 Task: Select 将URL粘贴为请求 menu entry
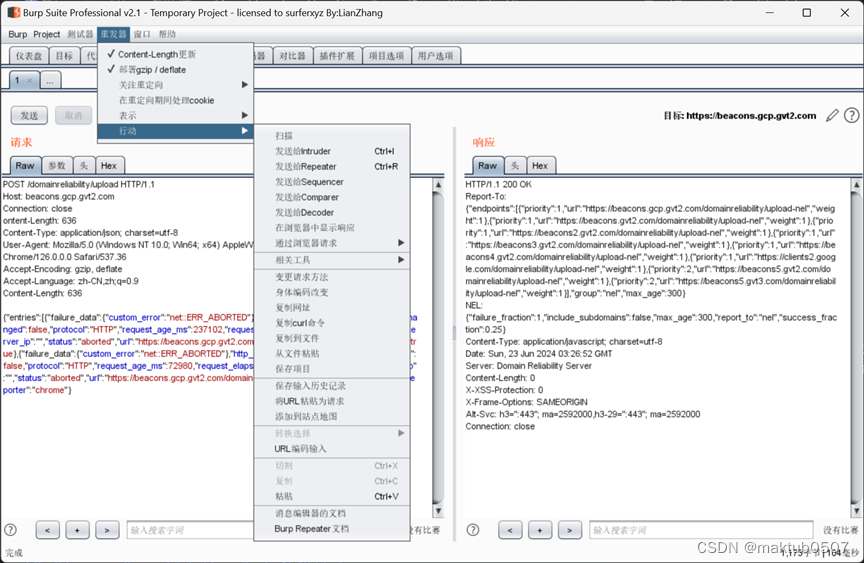pos(332,402)
